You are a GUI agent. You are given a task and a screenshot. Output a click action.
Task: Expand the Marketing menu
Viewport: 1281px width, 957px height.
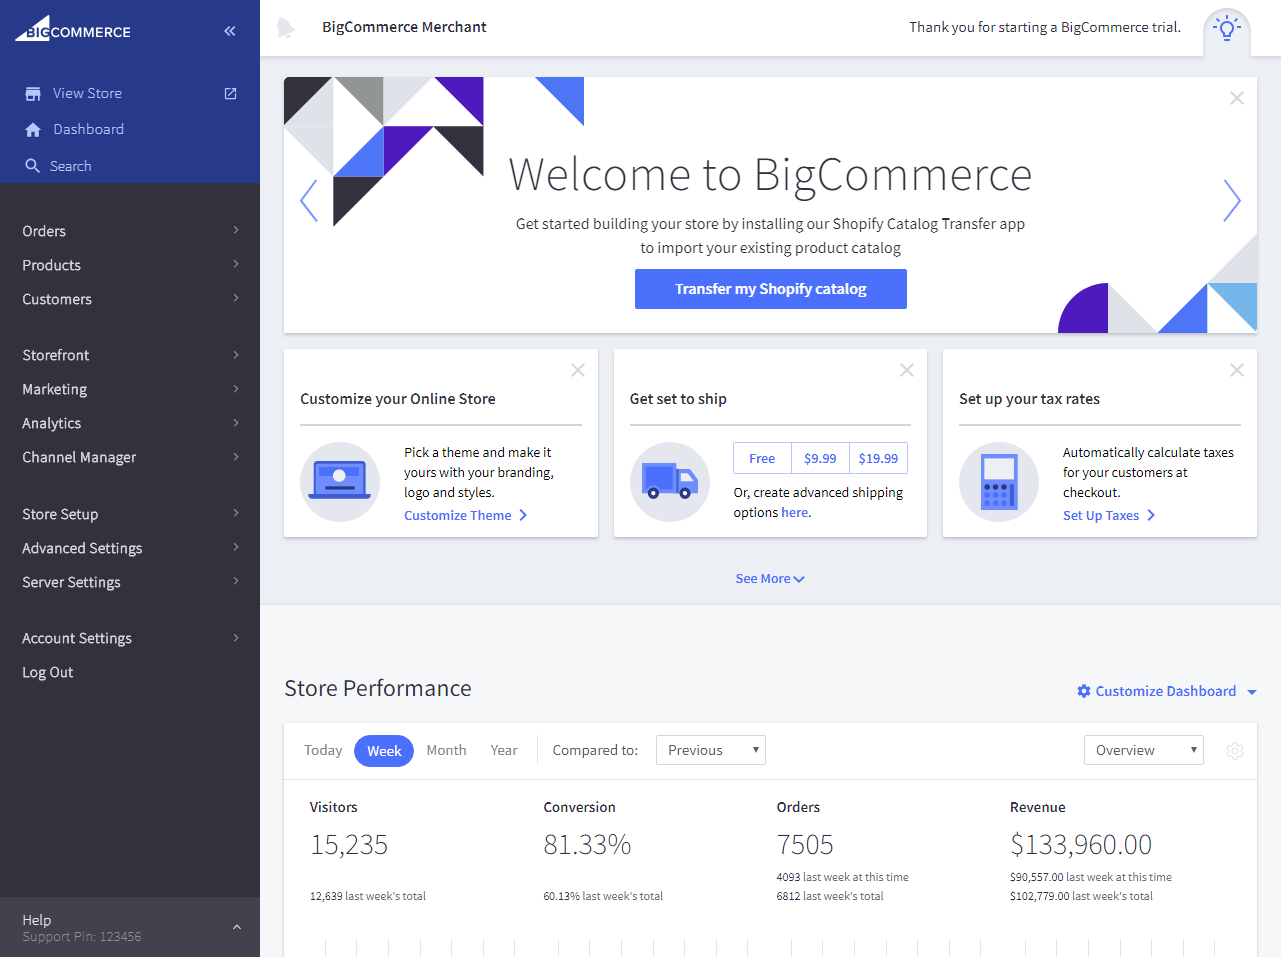click(x=130, y=389)
